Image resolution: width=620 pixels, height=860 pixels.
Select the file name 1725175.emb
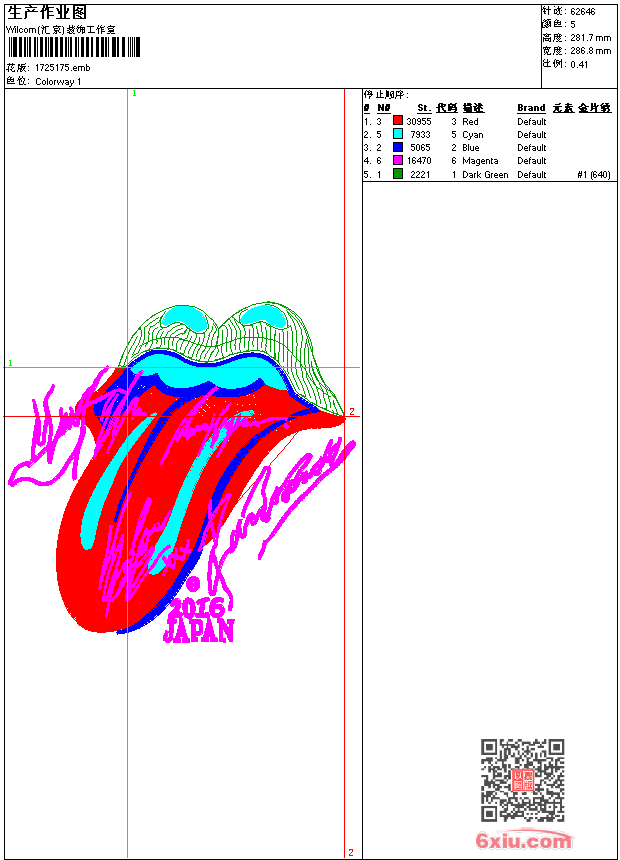pyautogui.click(x=63, y=68)
